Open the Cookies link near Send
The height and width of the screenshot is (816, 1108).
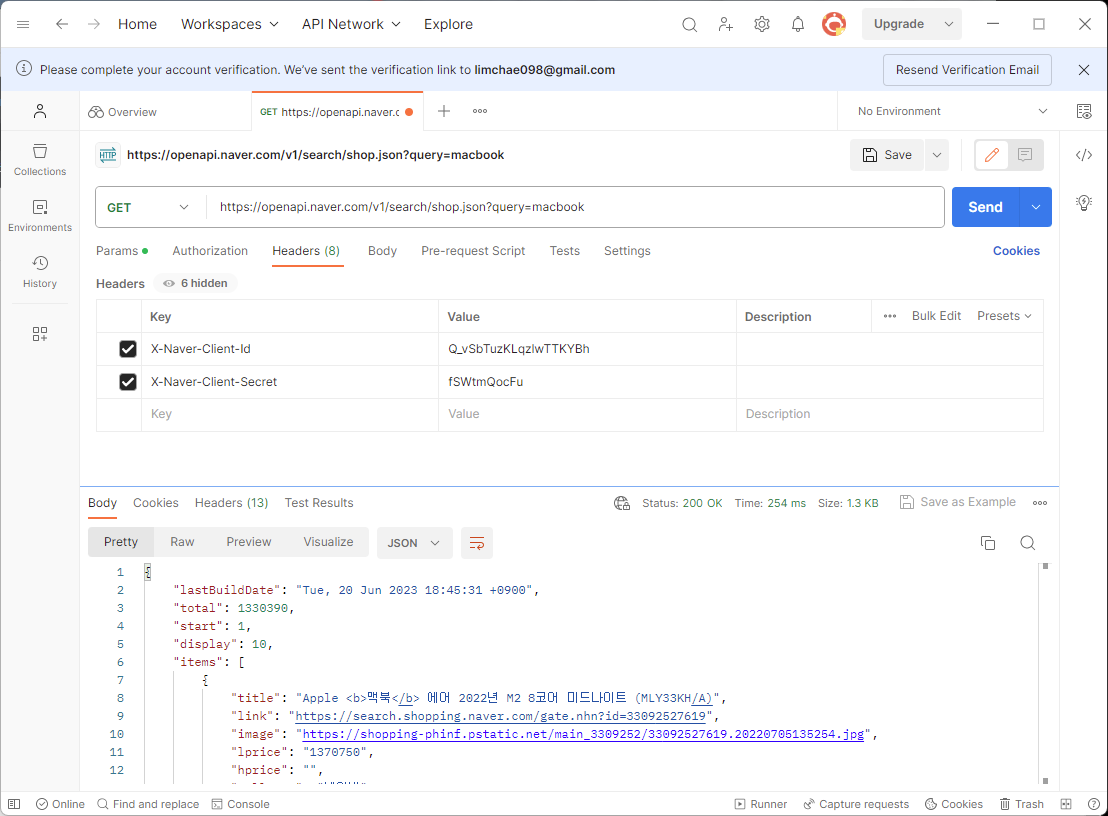(x=1016, y=251)
